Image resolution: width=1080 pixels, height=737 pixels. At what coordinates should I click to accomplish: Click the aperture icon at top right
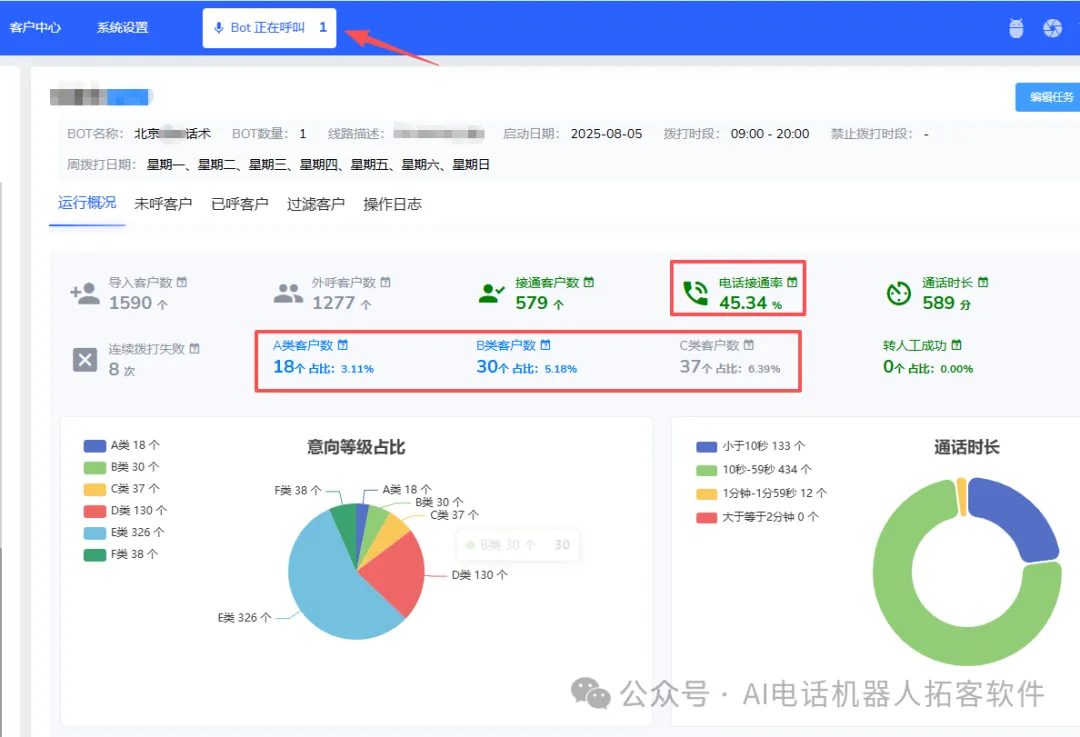[1053, 28]
